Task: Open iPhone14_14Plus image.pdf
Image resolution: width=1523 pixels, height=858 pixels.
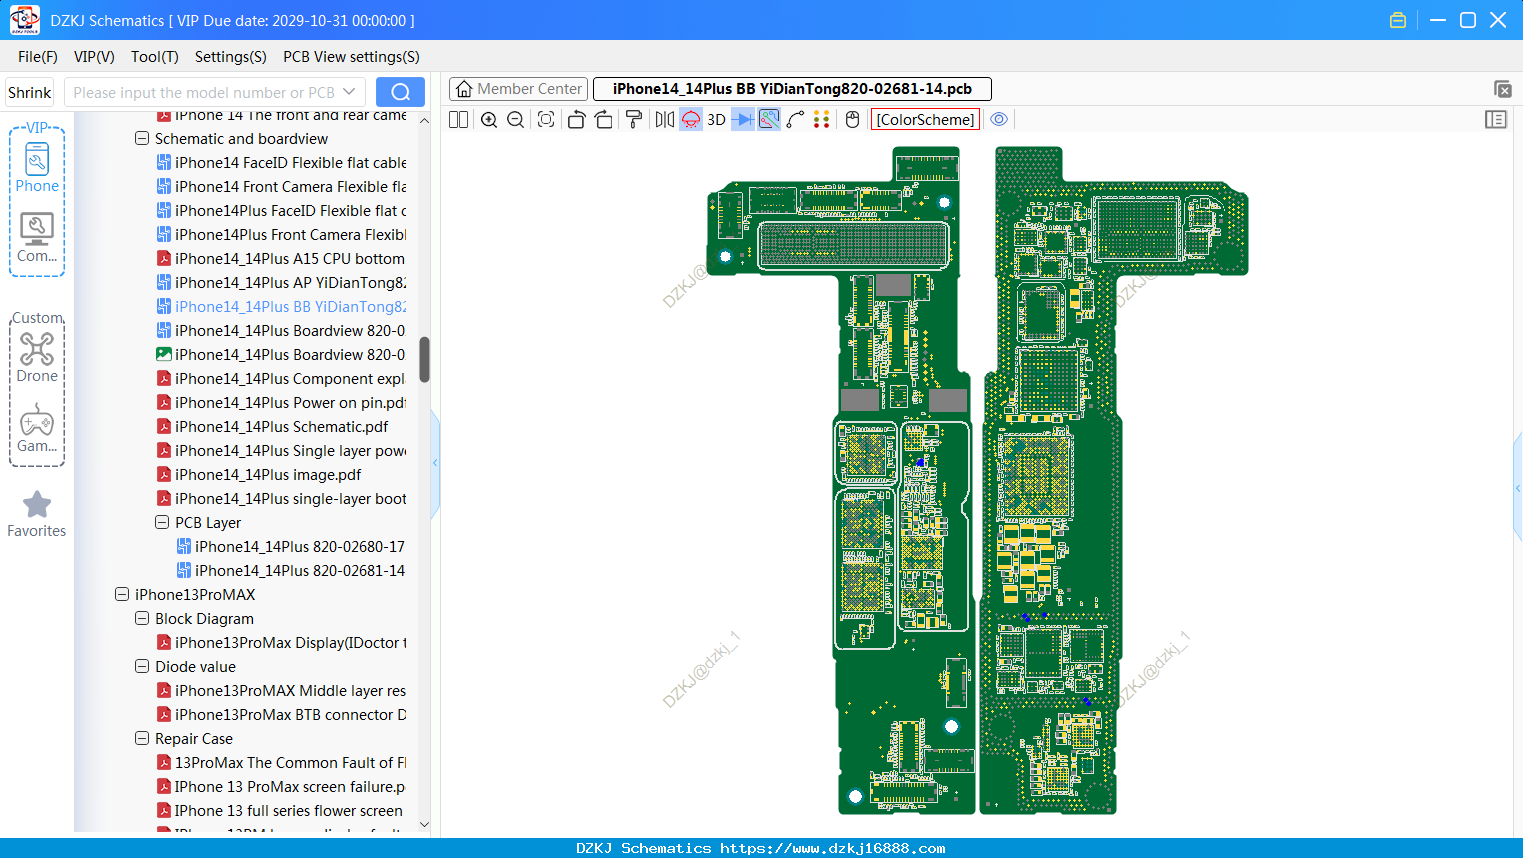Action: click(x=259, y=475)
